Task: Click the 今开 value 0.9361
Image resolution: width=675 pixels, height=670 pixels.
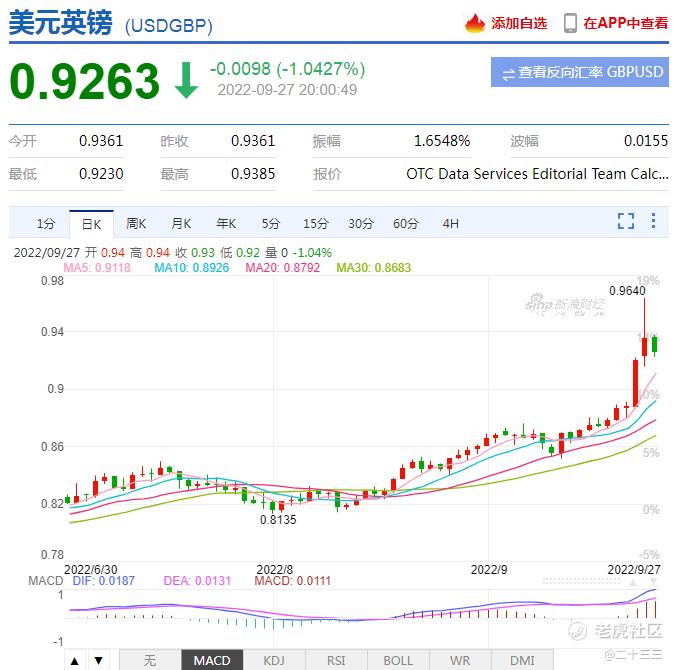Action: click(101, 141)
